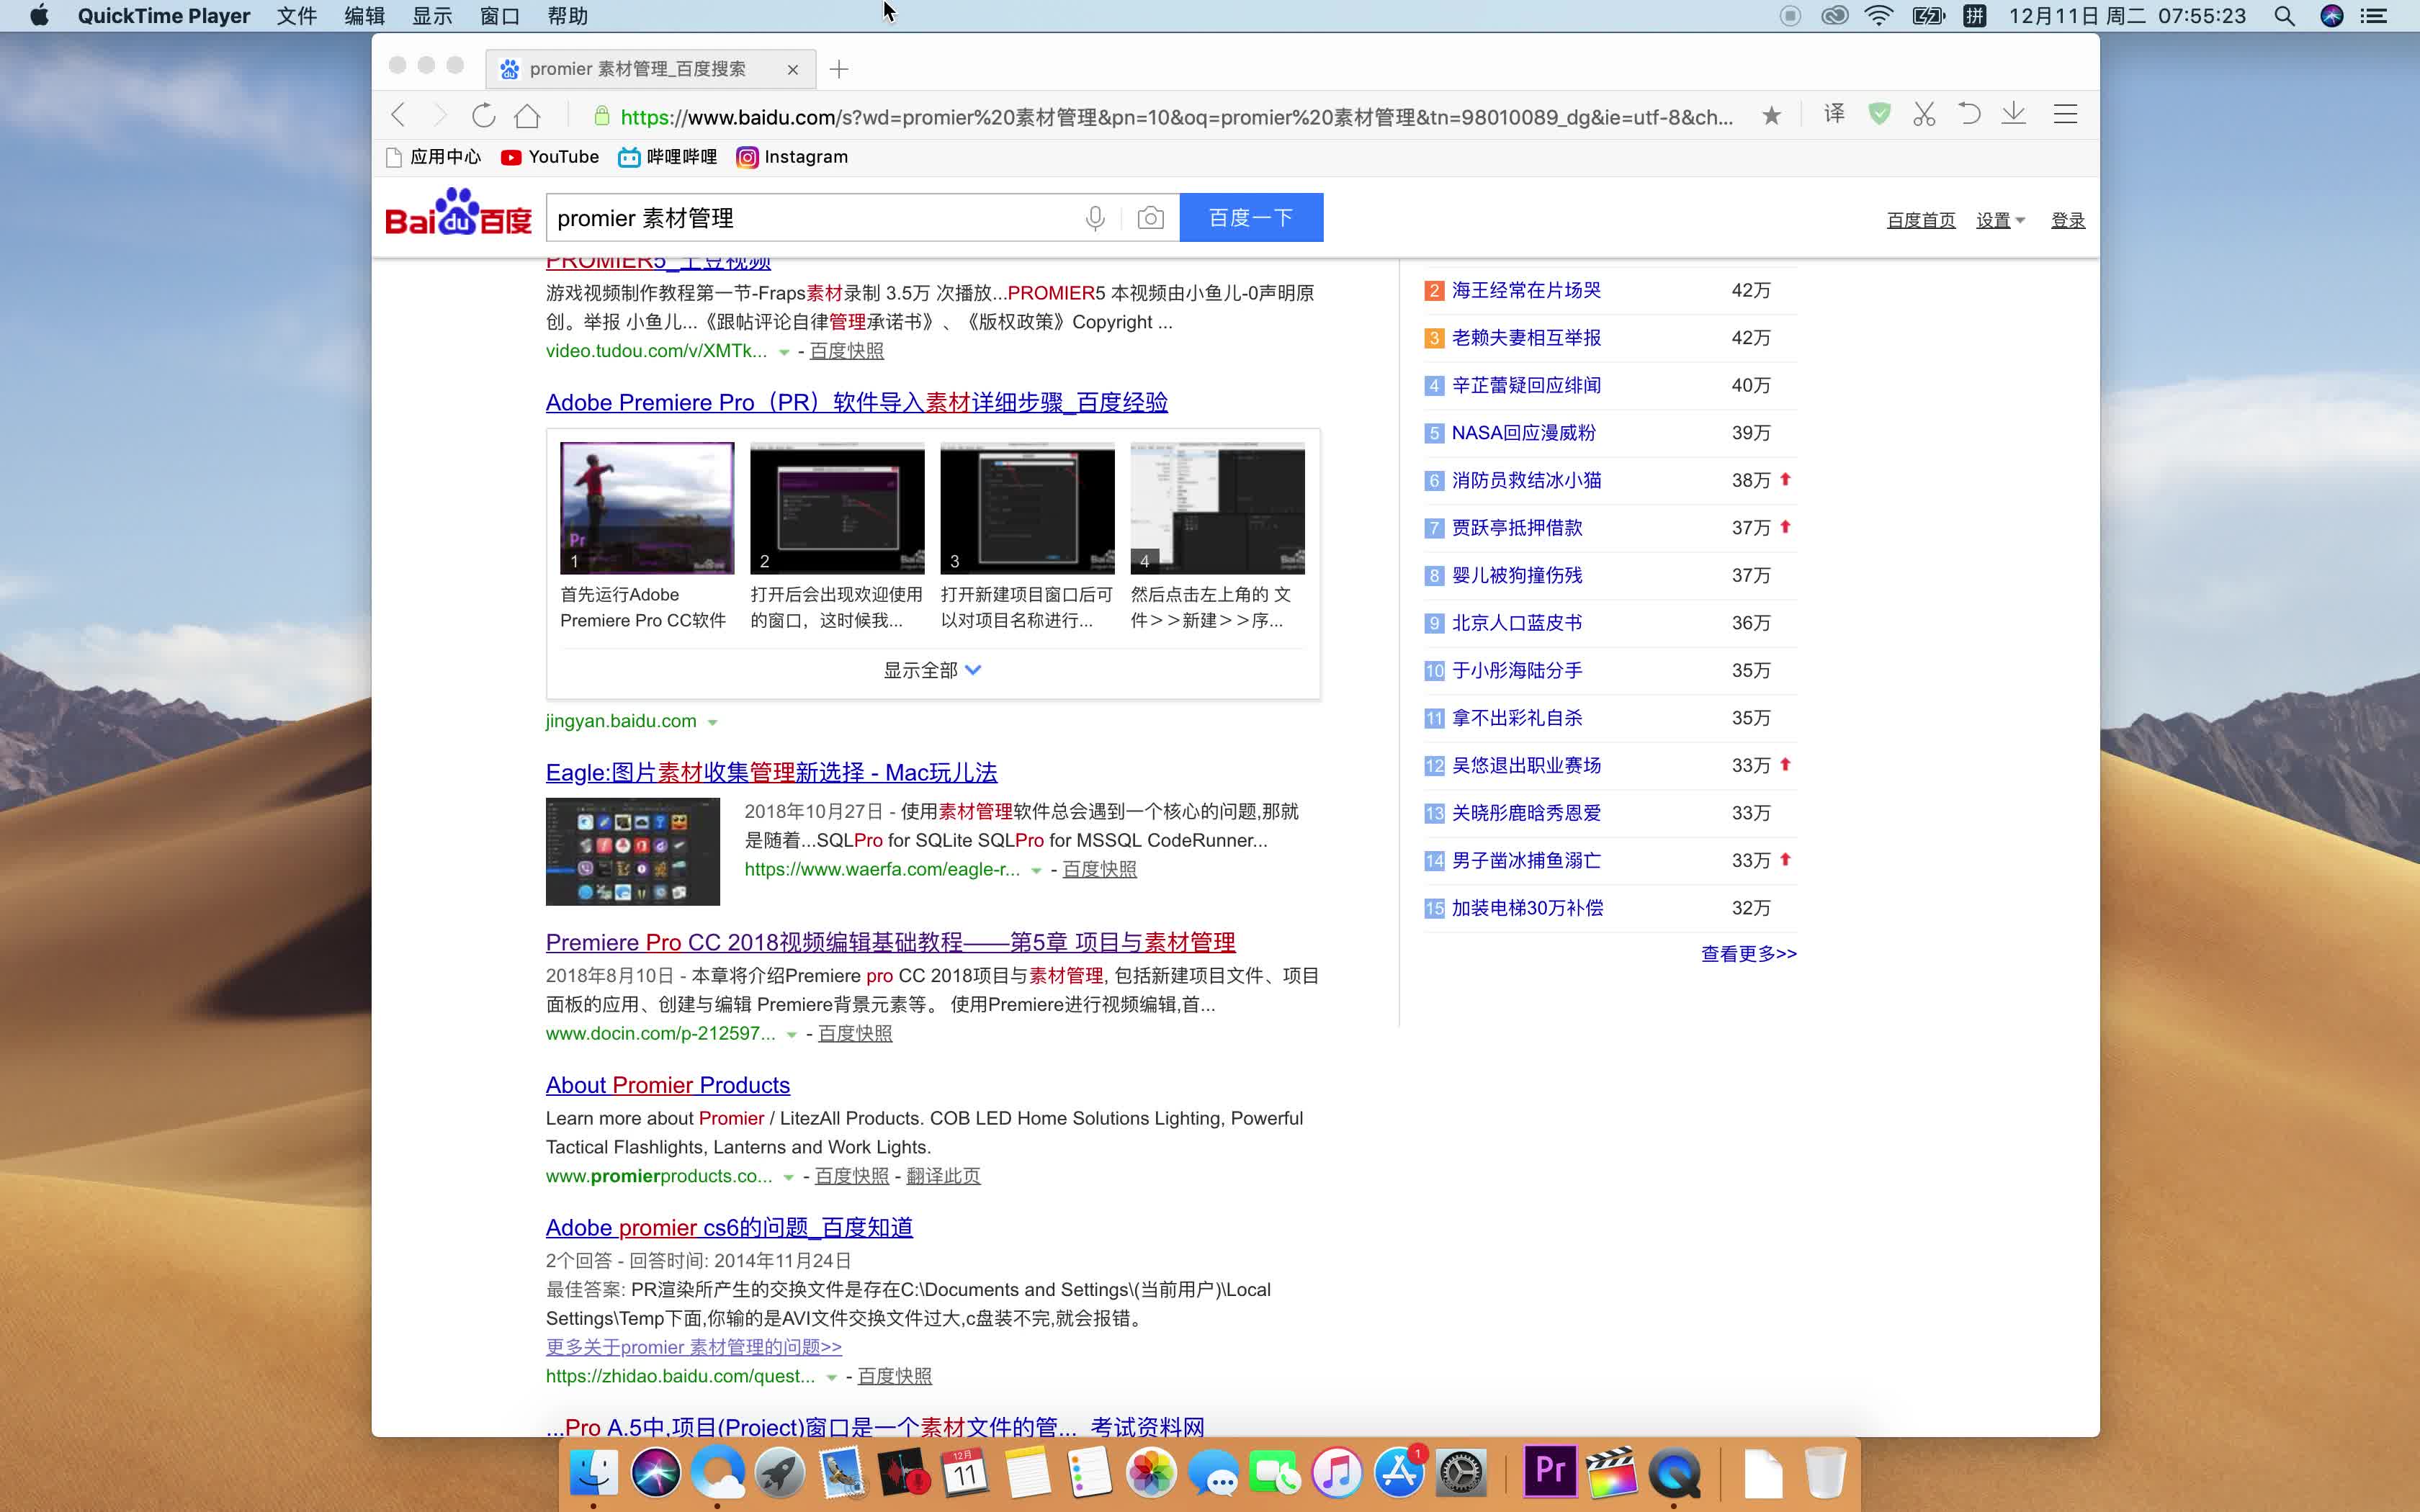Open the 应用中心 bookmark
This screenshot has width=2420, height=1512.
click(434, 157)
